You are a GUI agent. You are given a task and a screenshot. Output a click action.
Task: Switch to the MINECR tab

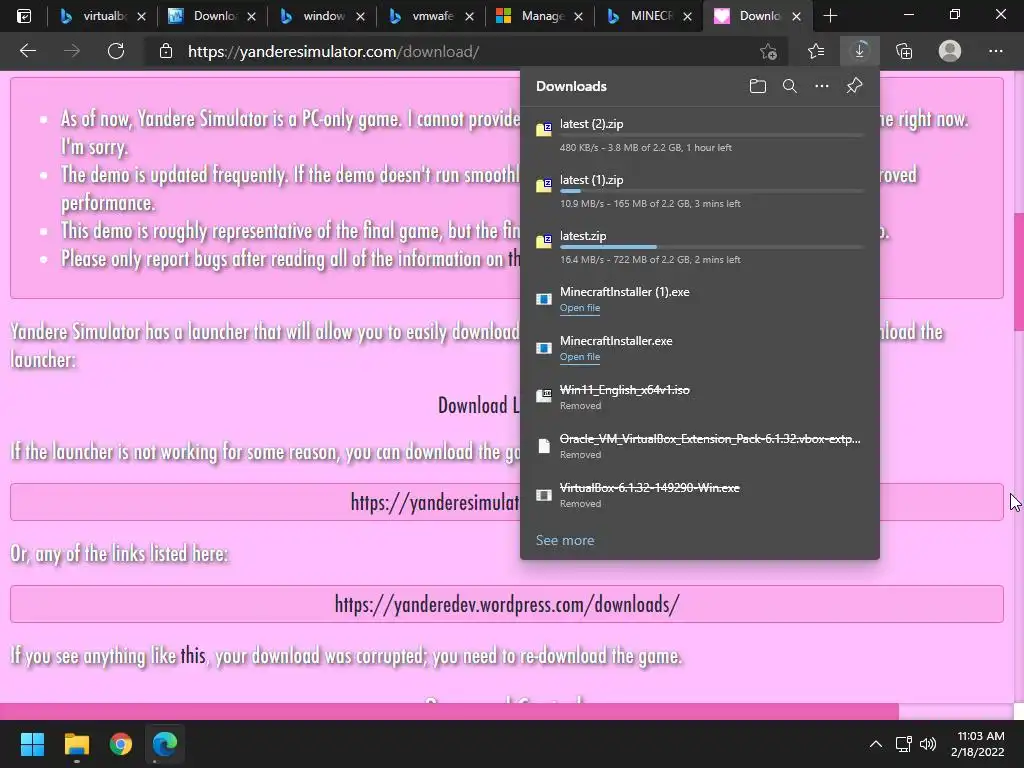(x=648, y=16)
